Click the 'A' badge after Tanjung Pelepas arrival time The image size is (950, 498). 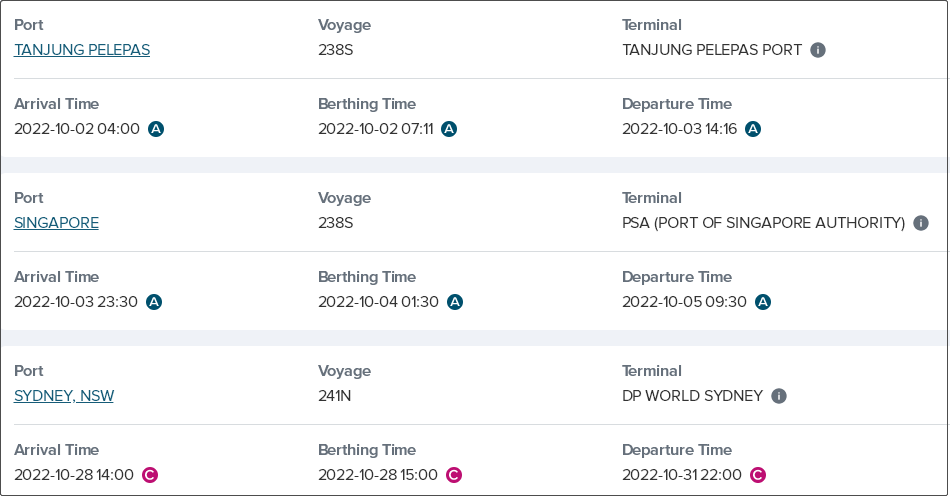156,129
